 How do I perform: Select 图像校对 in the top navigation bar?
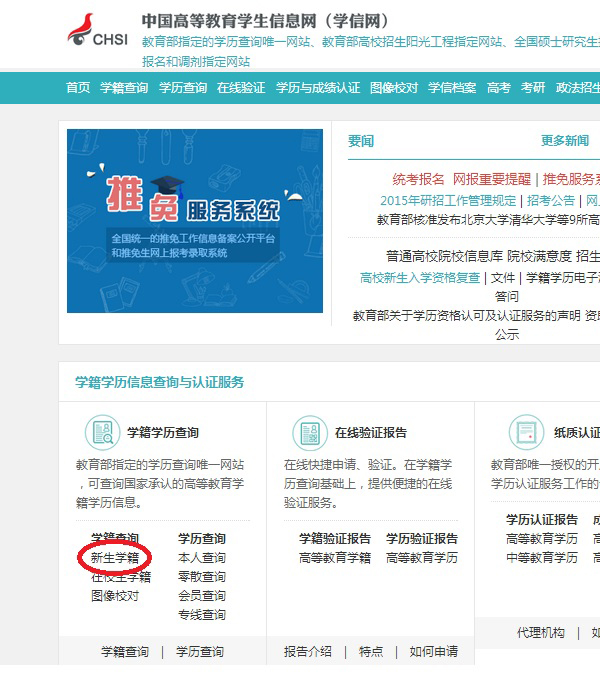pos(394,88)
